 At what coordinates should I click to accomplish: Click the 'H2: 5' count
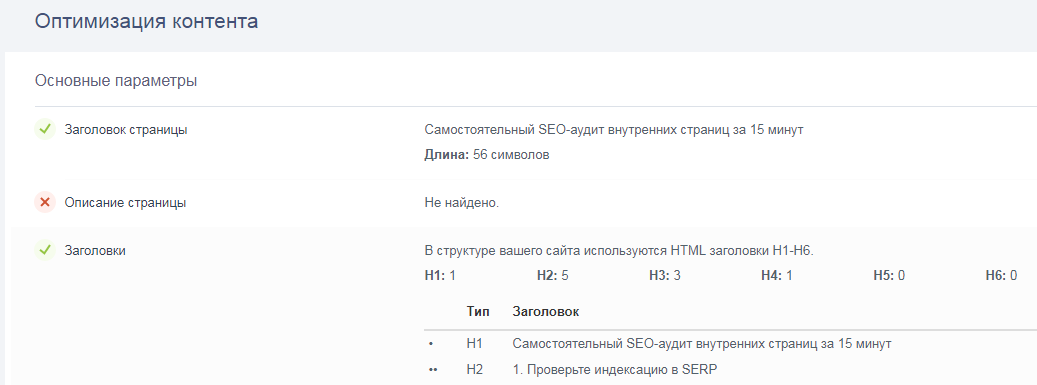coord(552,276)
